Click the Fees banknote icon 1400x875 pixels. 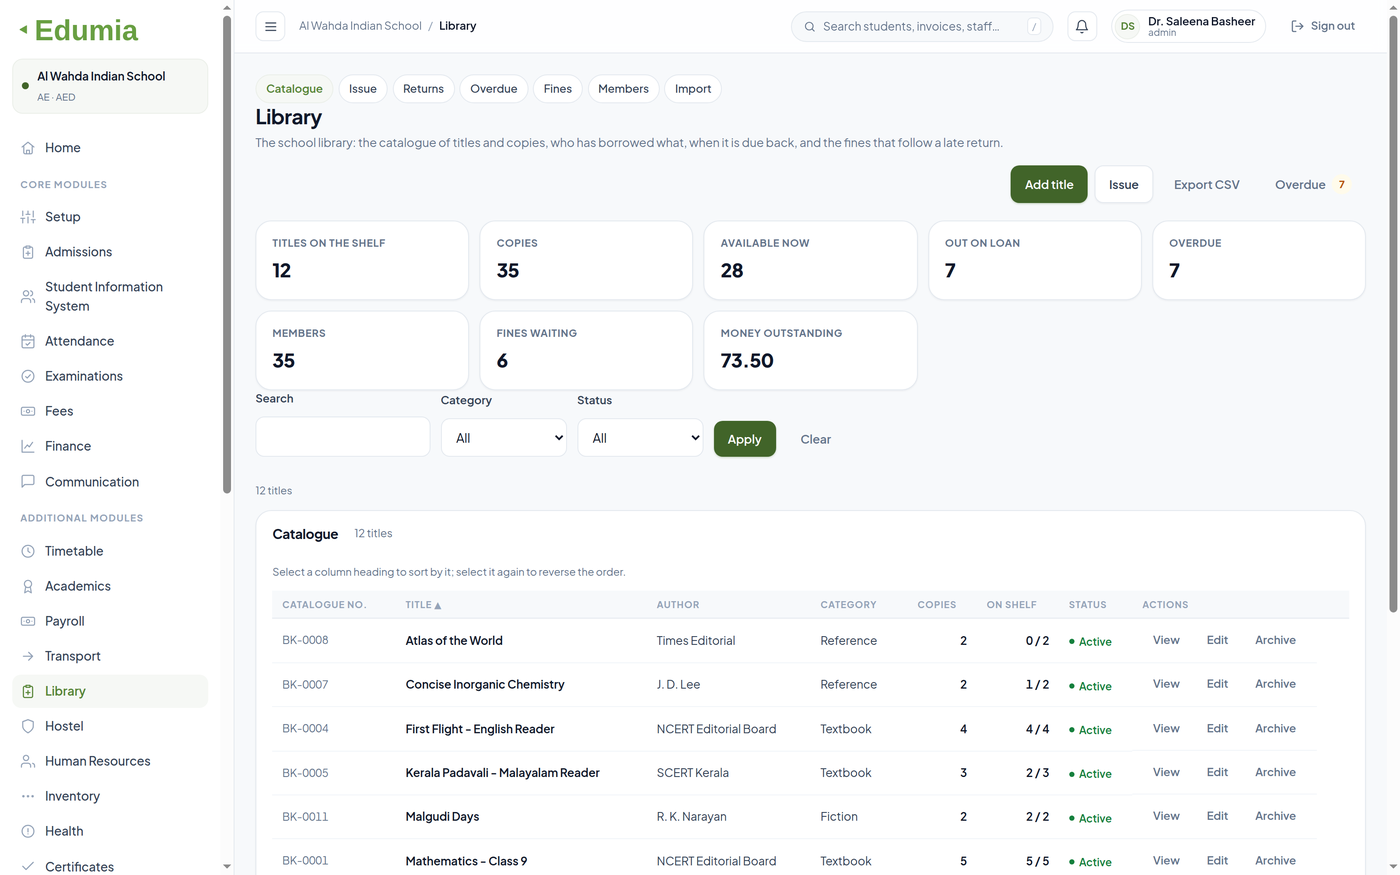pos(28,411)
